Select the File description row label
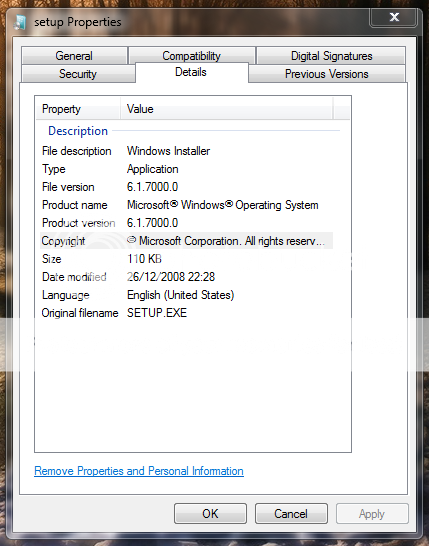The image size is (429, 546). click(x=77, y=151)
